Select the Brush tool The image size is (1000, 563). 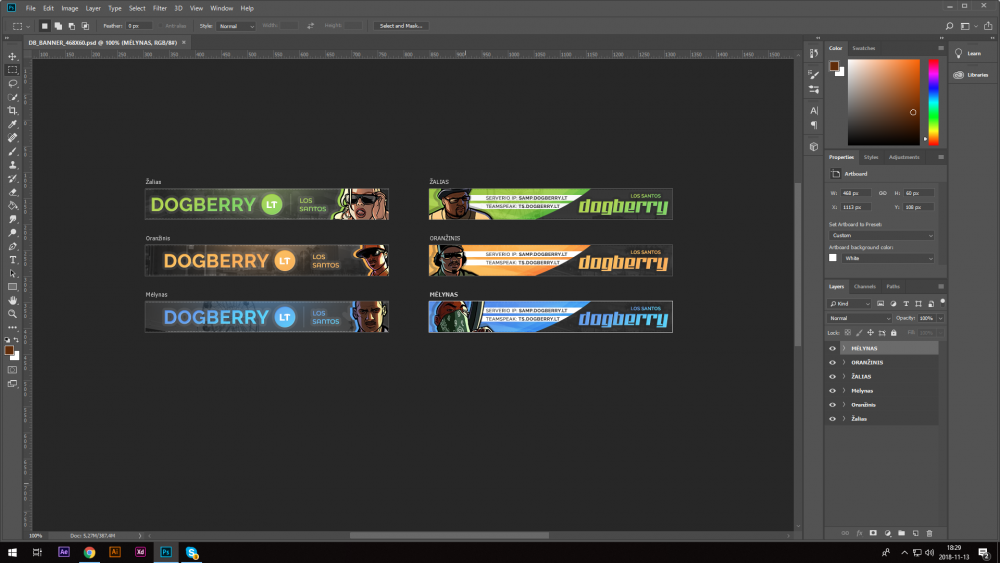[x=12, y=151]
